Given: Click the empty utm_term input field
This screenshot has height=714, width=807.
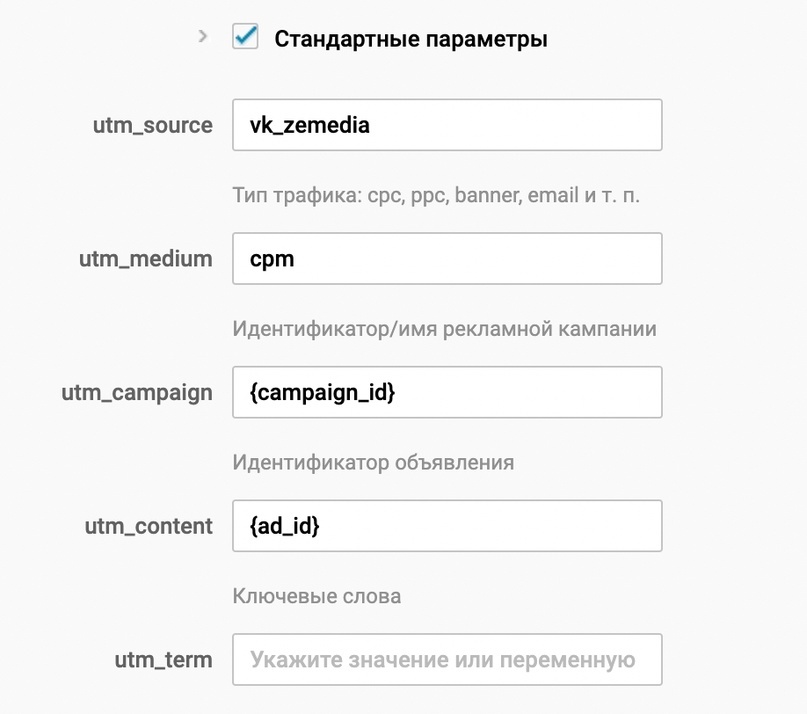Looking at the screenshot, I should [x=447, y=659].
